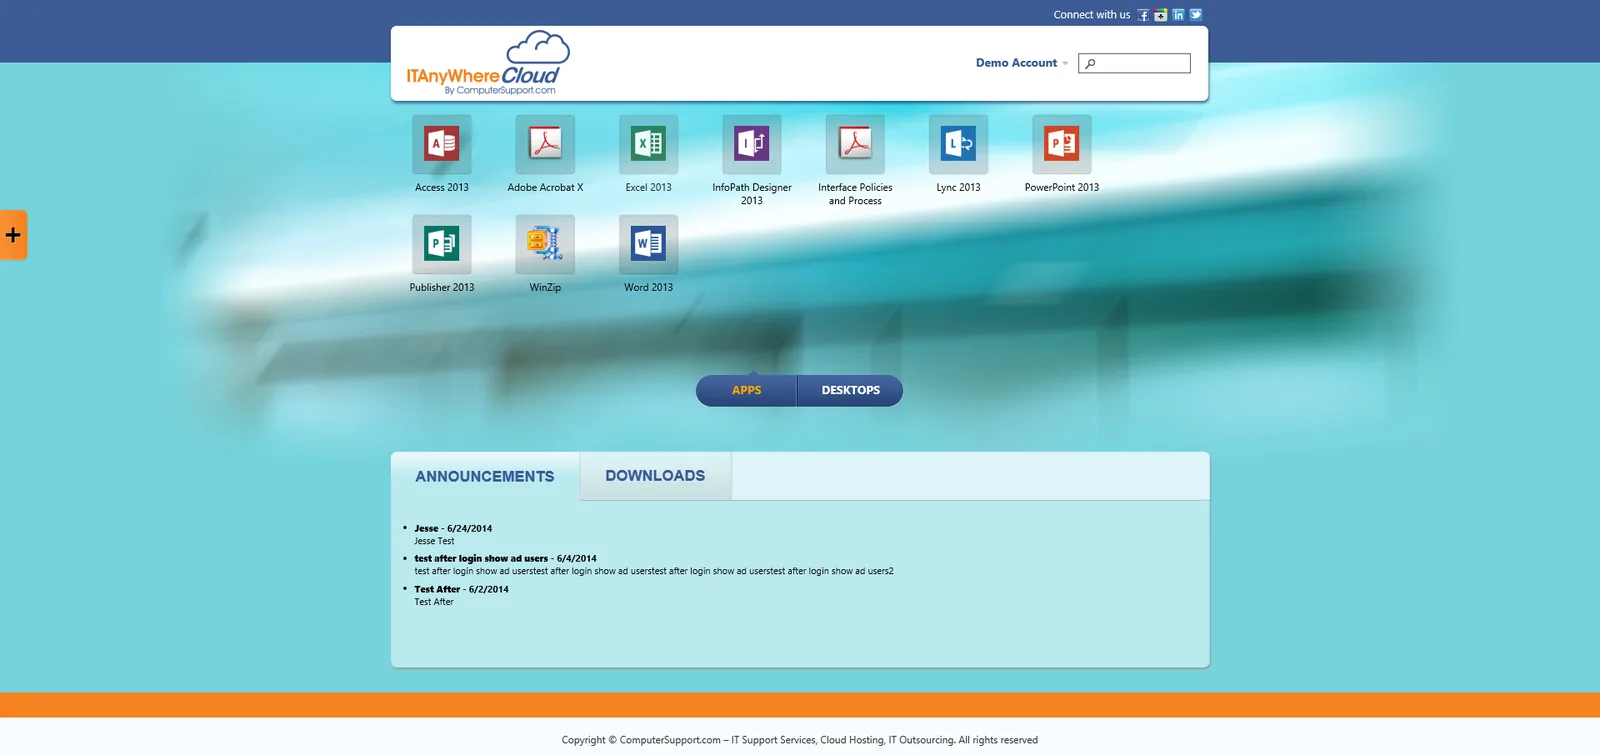Open the WinZip app icon
This screenshot has height=755, width=1600.
tap(545, 244)
